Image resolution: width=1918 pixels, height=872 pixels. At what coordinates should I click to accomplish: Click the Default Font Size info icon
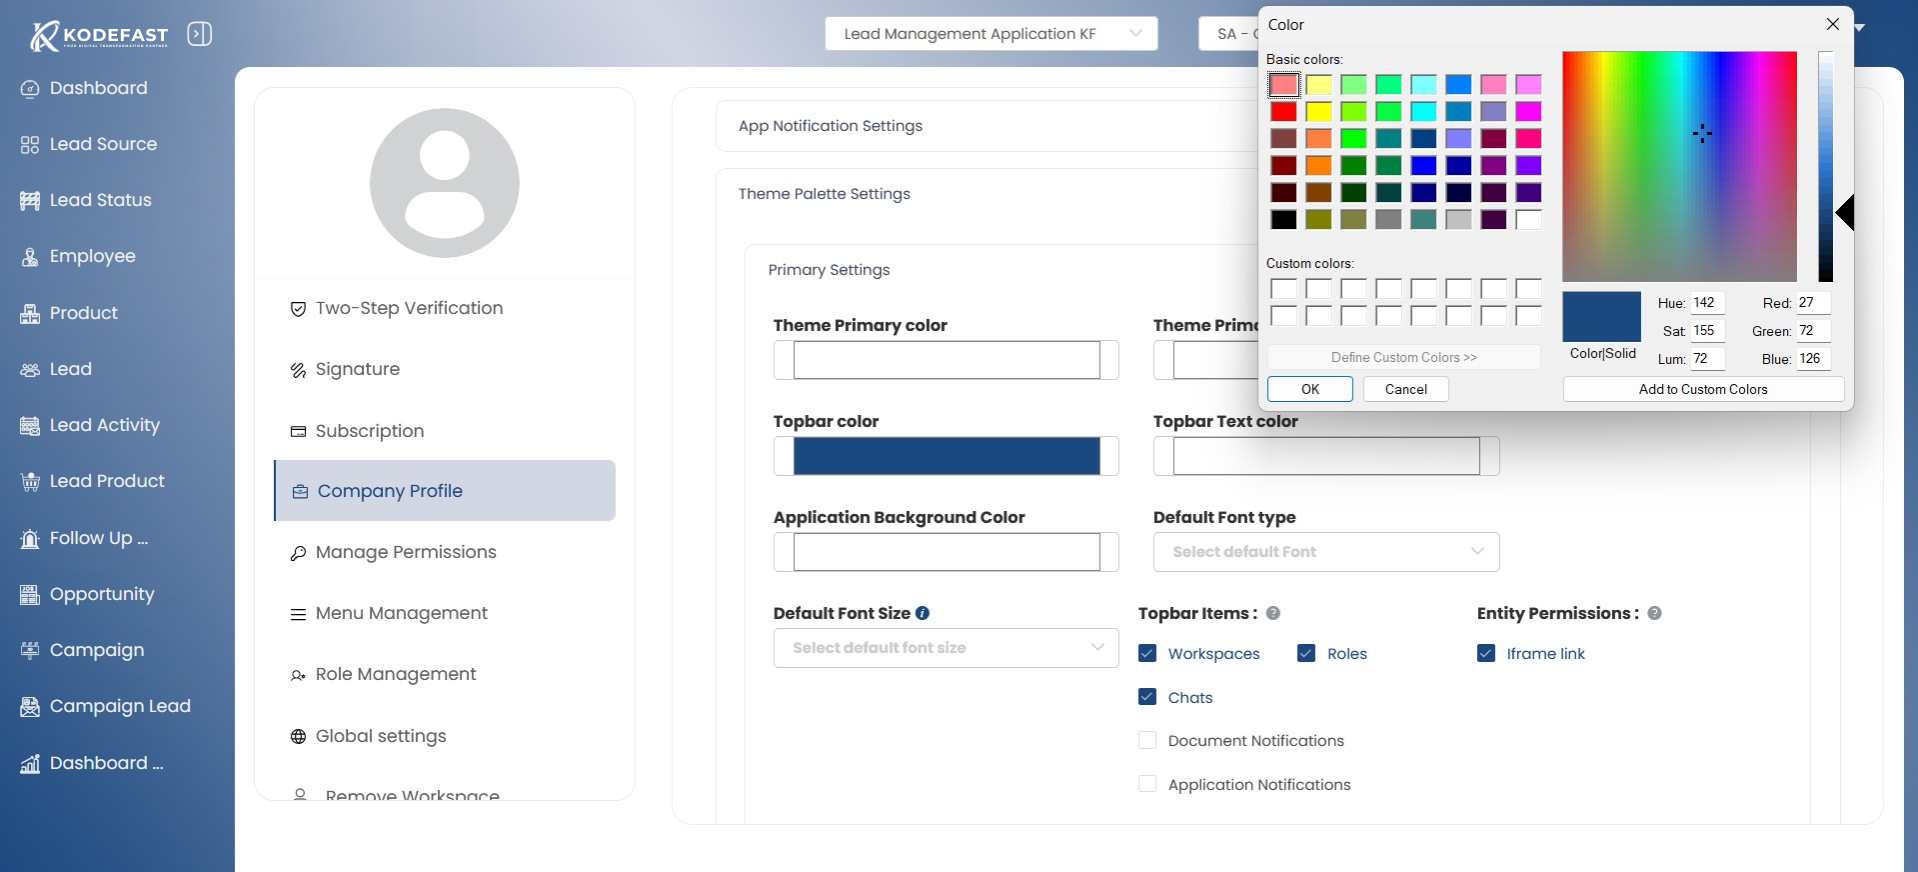[x=922, y=613]
